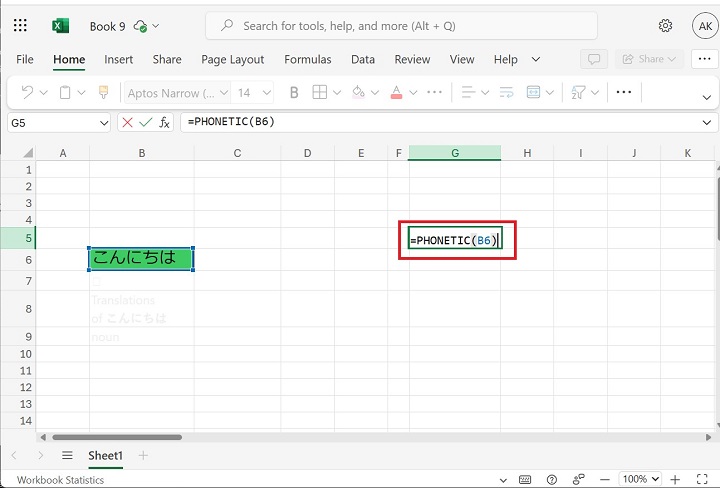
Task: Cancel the formula with the red X
Action: [x=127, y=122]
